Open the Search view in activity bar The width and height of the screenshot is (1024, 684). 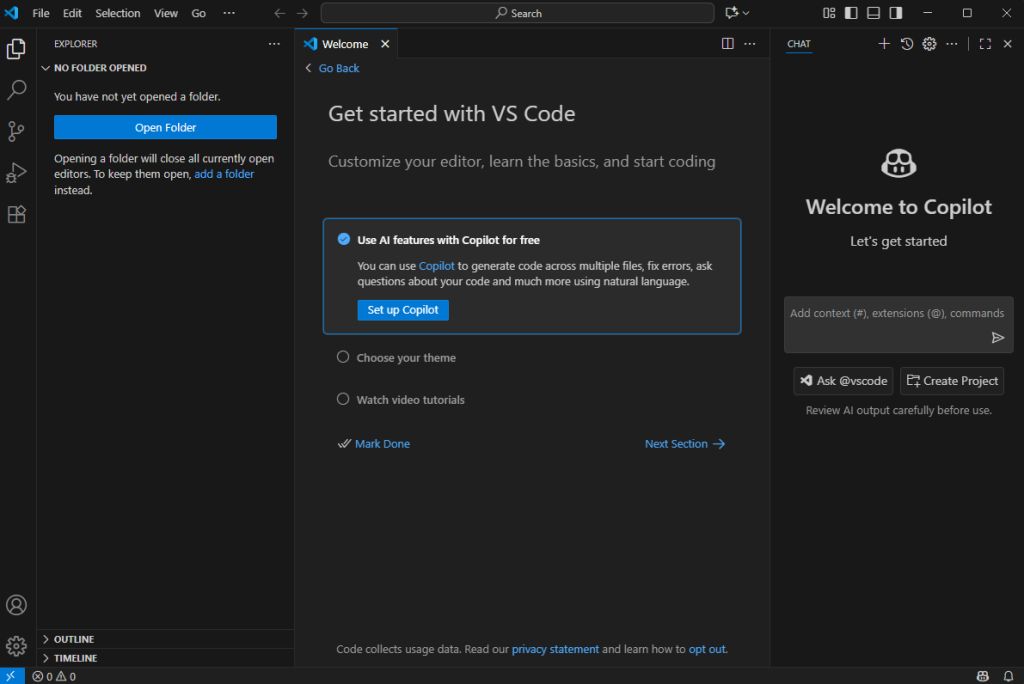[17, 90]
